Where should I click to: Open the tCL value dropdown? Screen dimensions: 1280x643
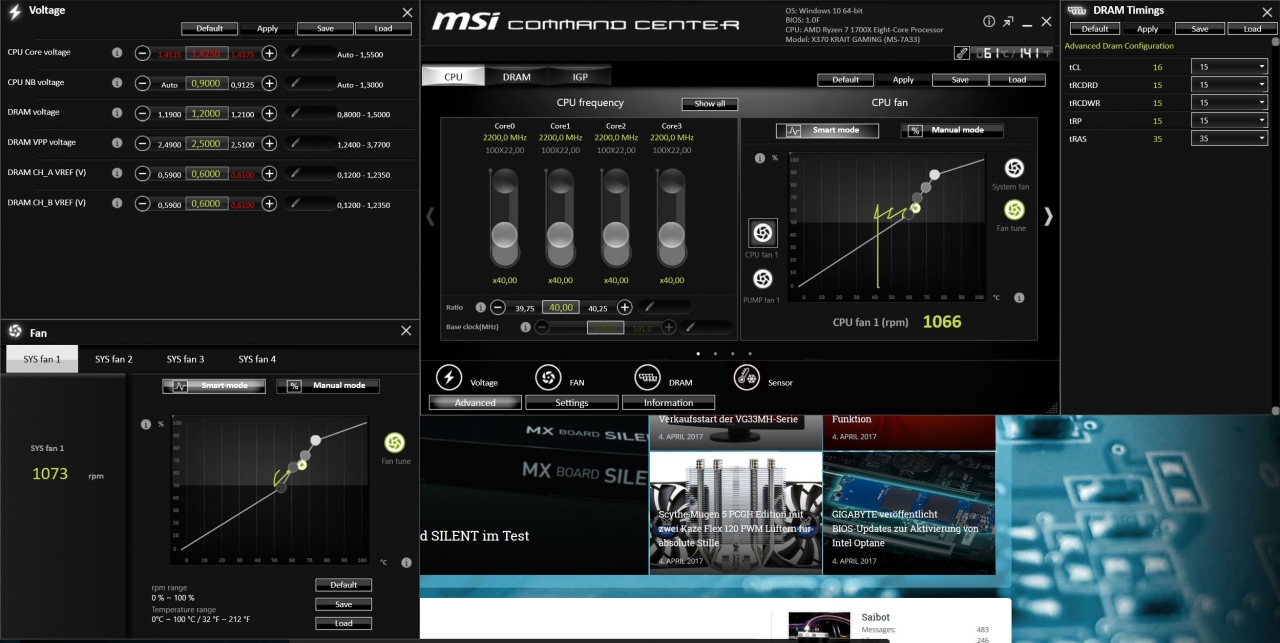pyautogui.click(x=1229, y=67)
